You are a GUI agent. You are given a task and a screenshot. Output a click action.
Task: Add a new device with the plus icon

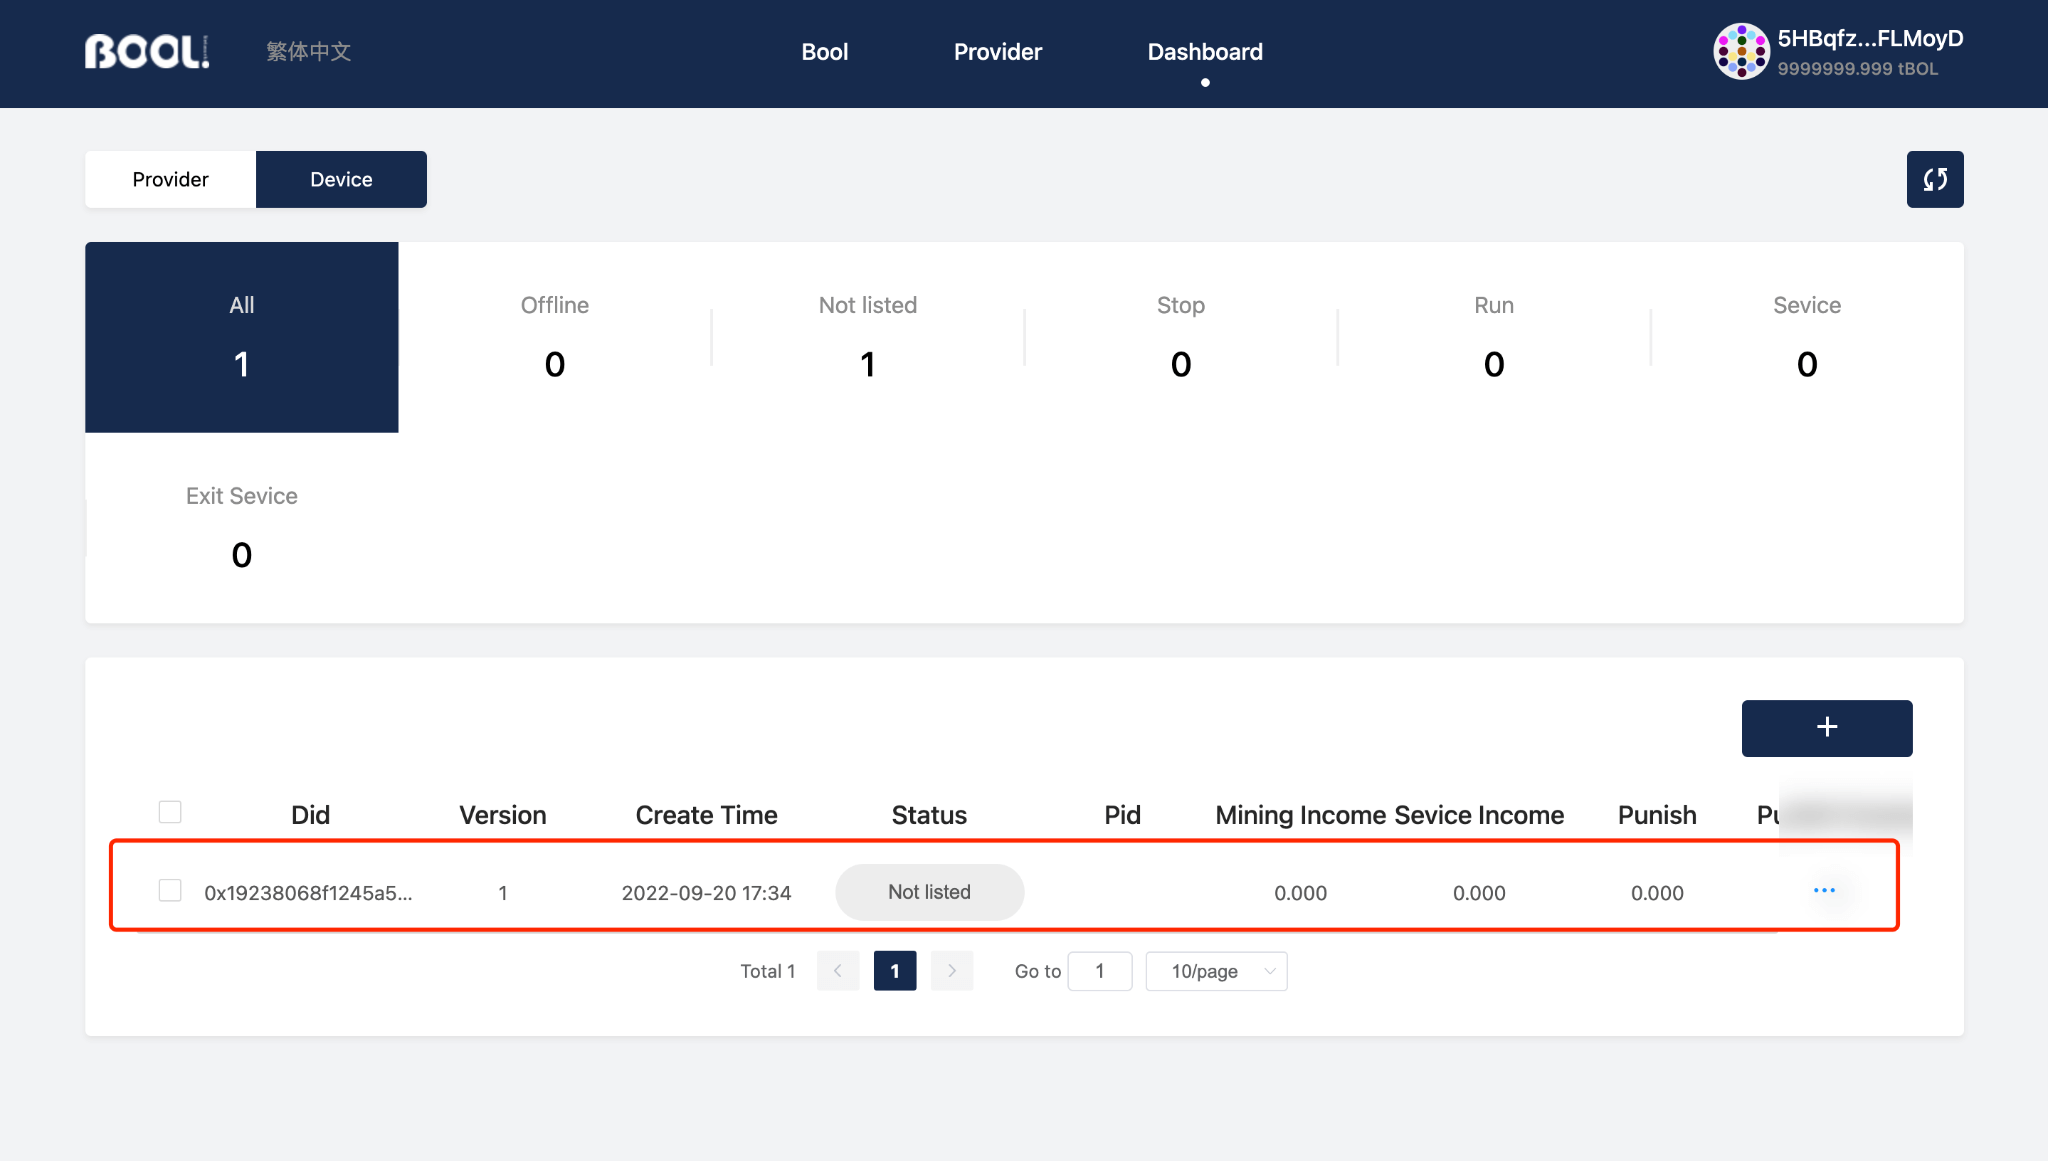pos(1826,728)
